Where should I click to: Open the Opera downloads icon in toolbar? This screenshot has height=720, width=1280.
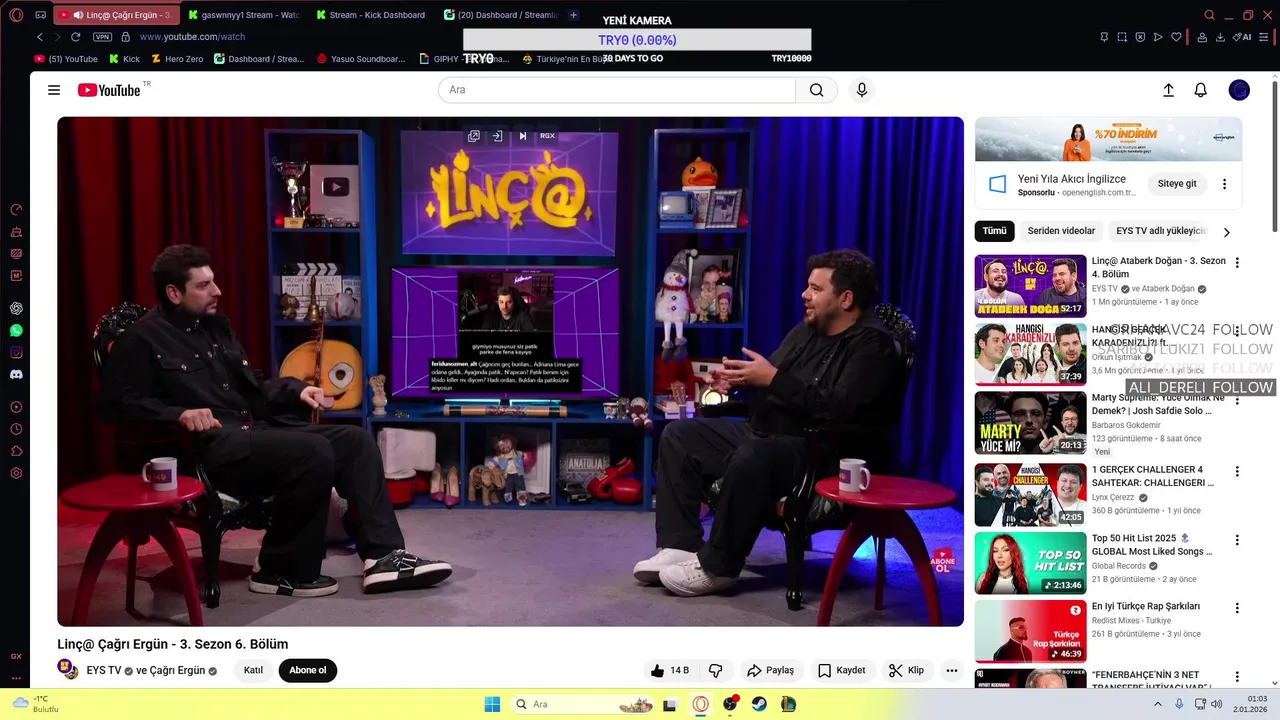[1220, 37]
